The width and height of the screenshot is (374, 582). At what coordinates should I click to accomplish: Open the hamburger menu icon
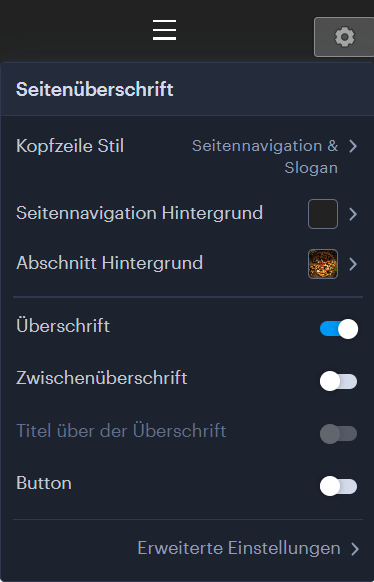coord(164,30)
